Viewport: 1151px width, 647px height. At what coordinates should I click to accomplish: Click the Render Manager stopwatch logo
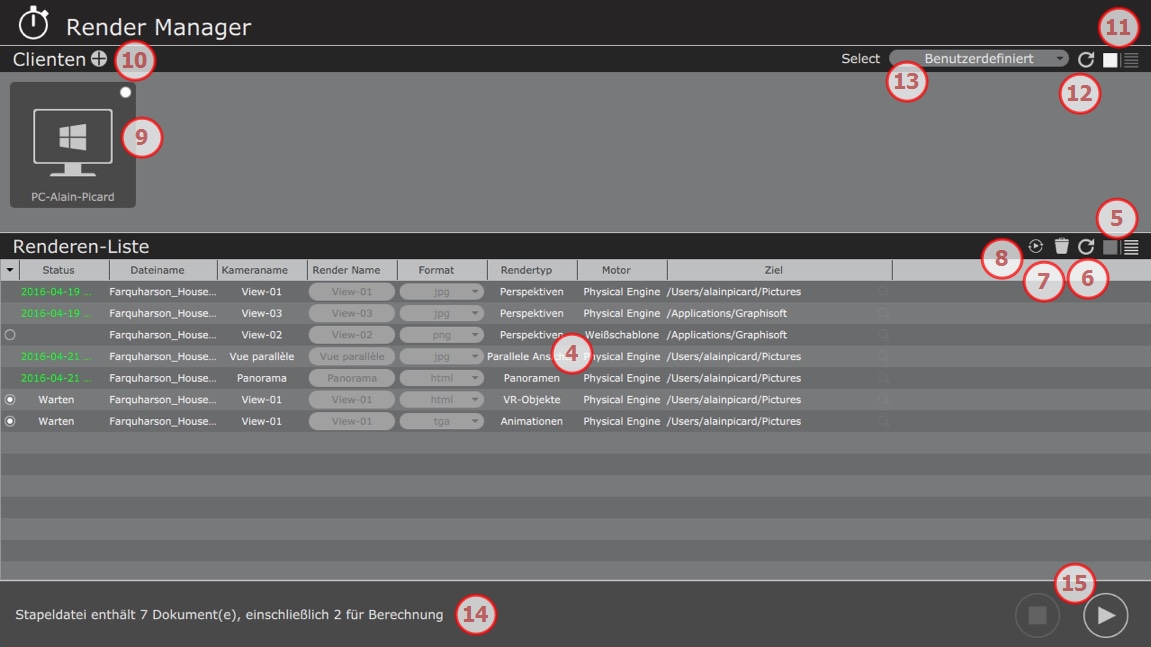[31, 25]
